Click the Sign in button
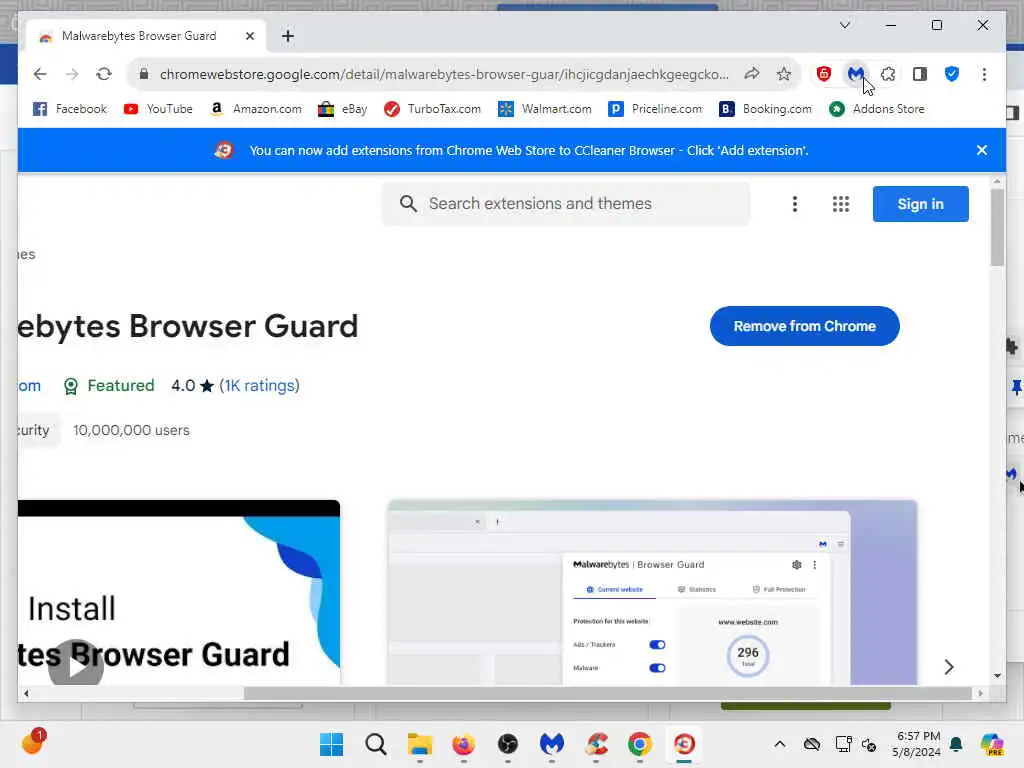 click(x=920, y=204)
